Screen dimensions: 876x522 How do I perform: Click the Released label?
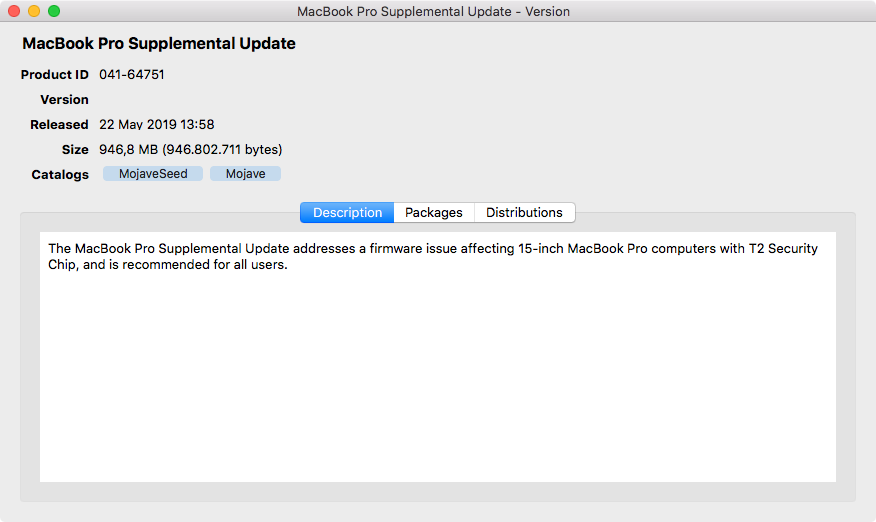click(59, 125)
